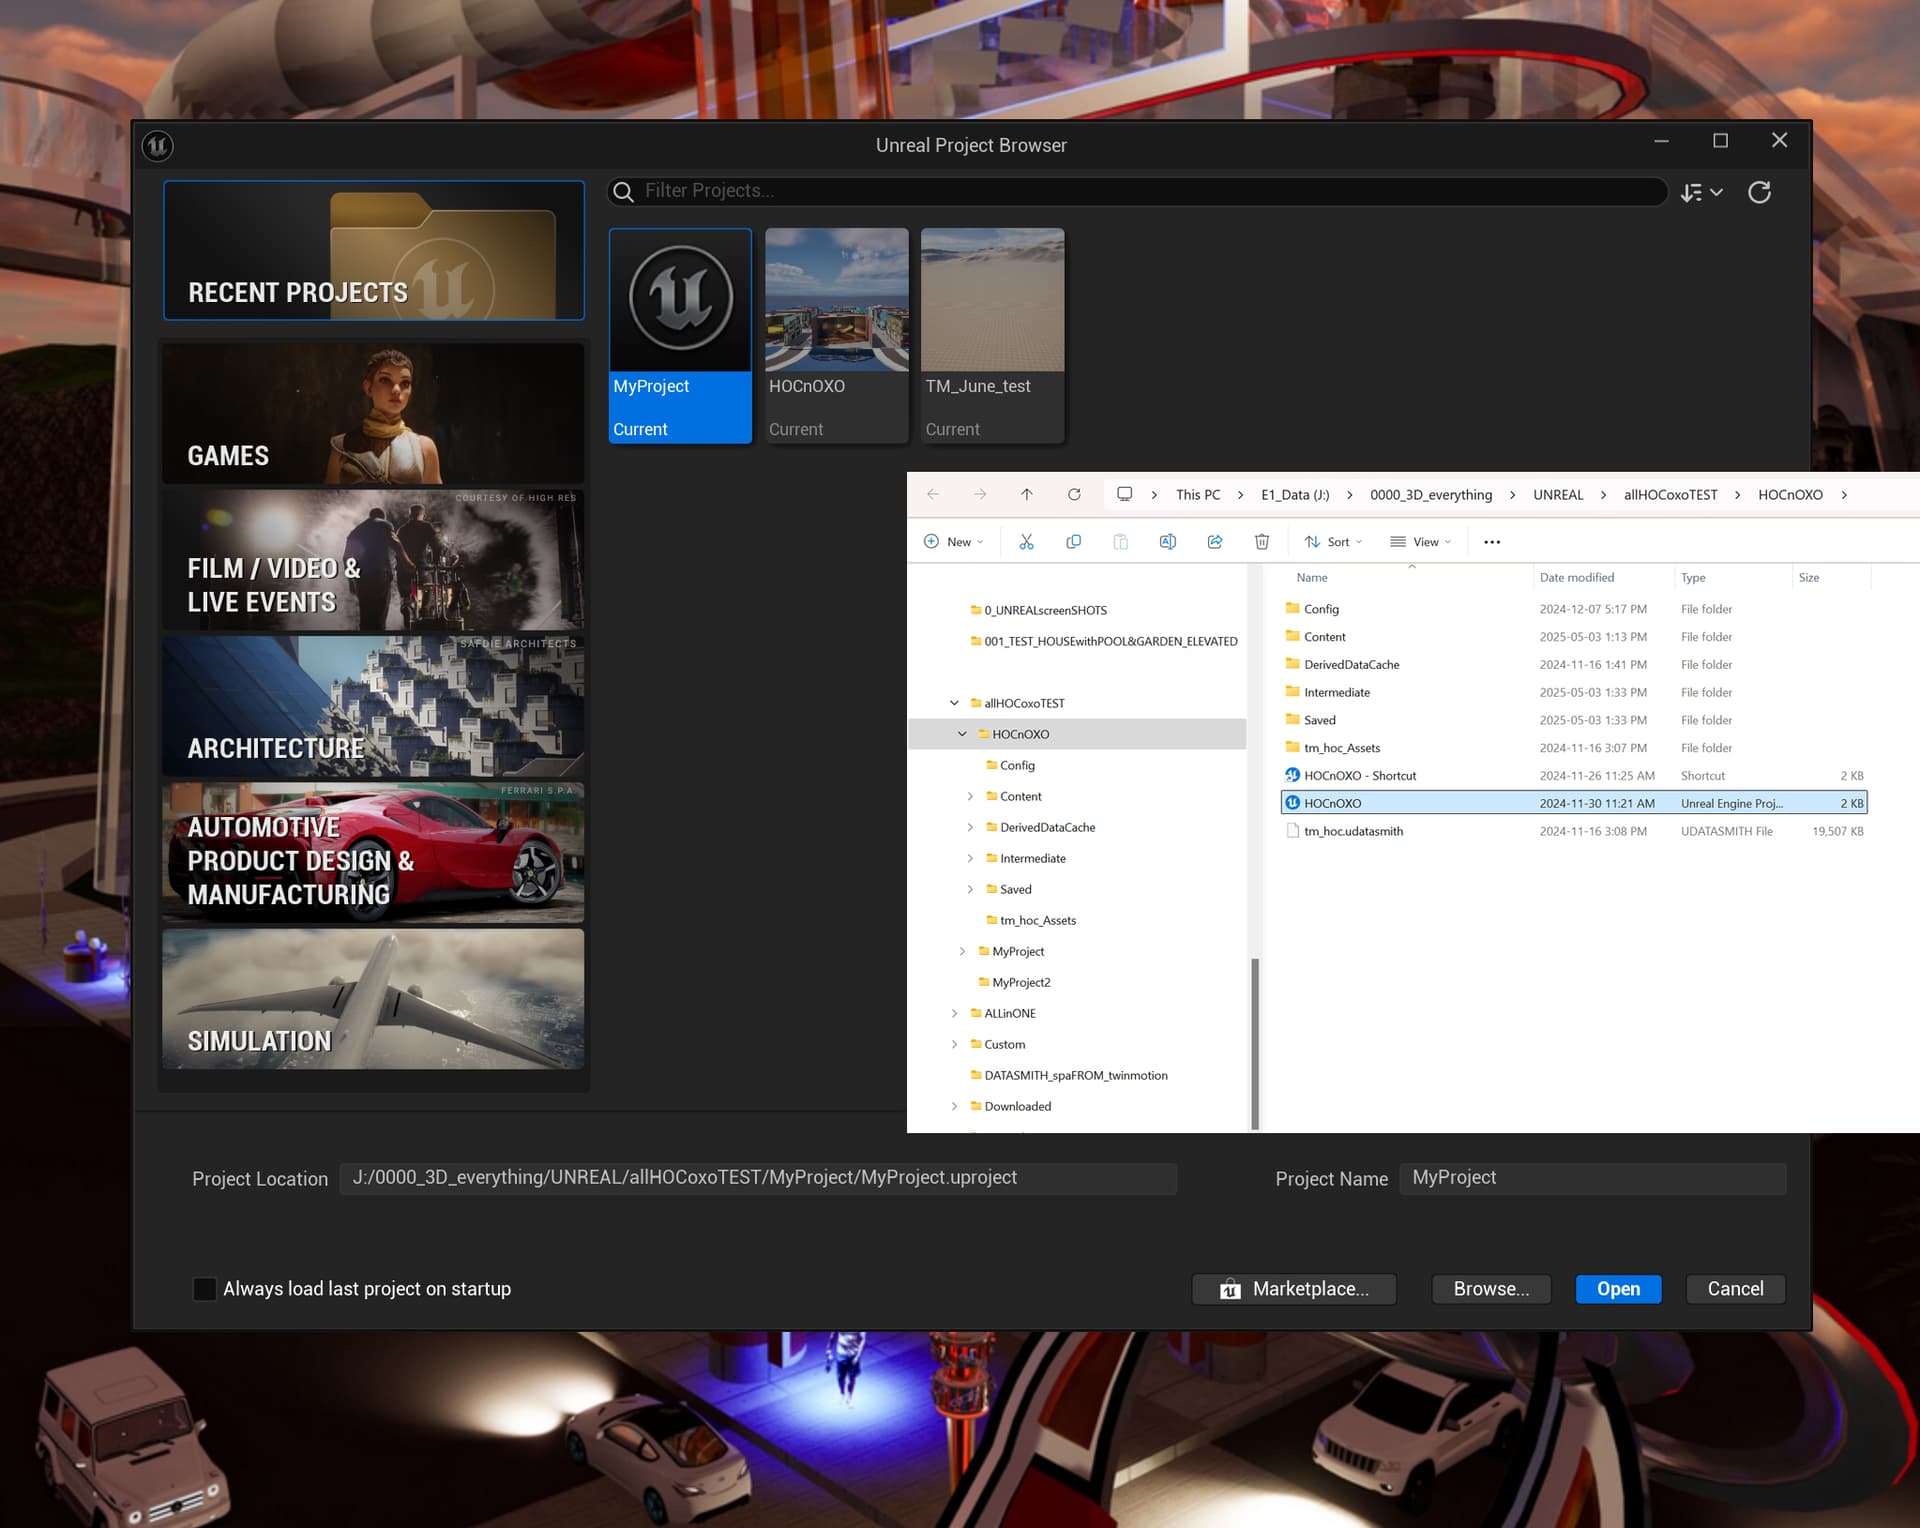The width and height of the screenshot is (1920, 1528).
Task: Click the Share icon in Explorer toolbar
Action: (x=1214, y=542)
